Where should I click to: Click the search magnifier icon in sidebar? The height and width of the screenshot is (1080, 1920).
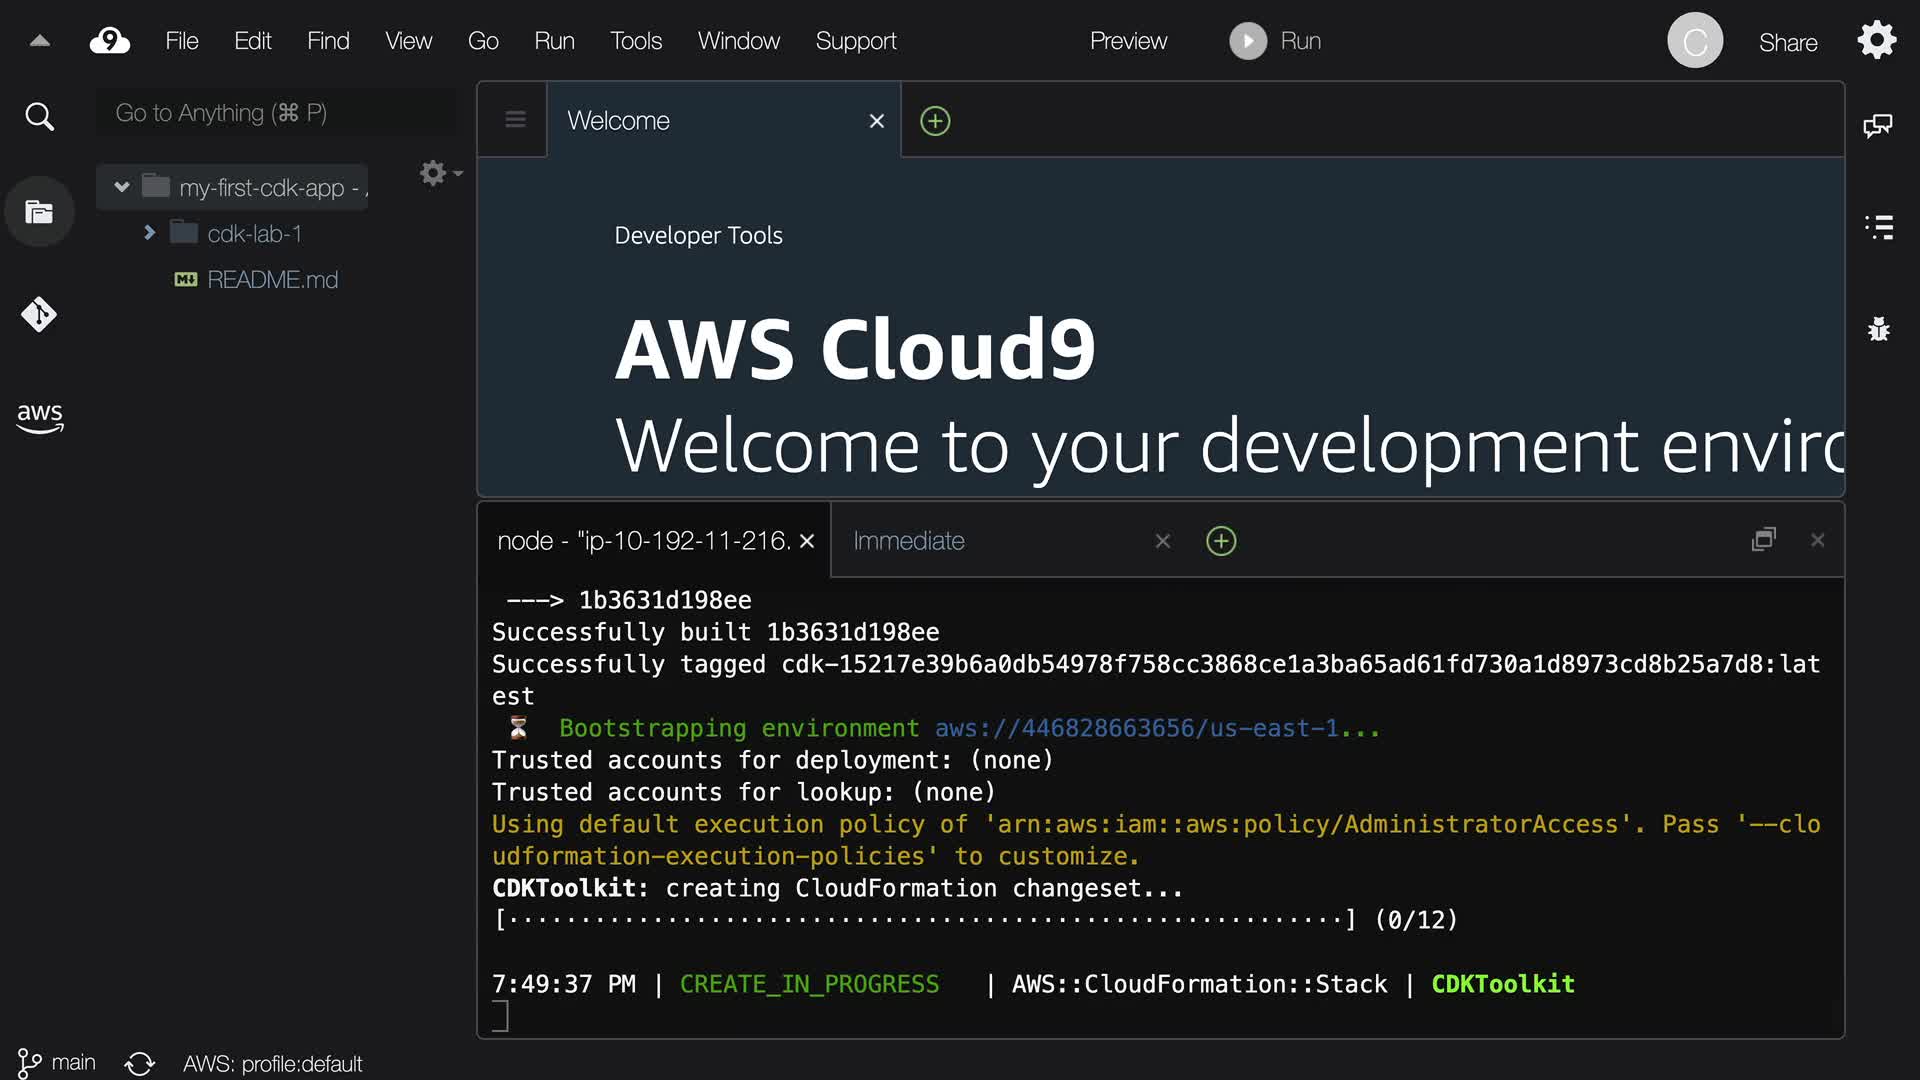pos(39,117)
